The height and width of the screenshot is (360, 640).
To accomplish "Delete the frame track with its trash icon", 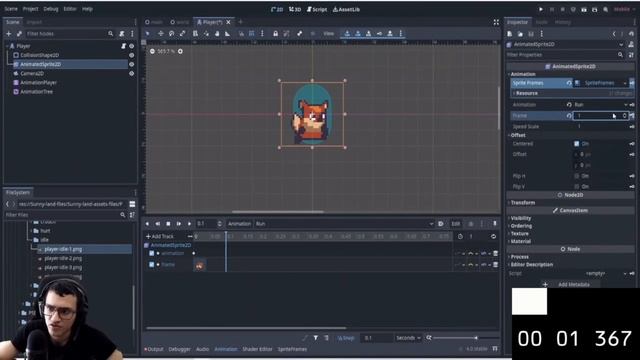I will 496,264.
